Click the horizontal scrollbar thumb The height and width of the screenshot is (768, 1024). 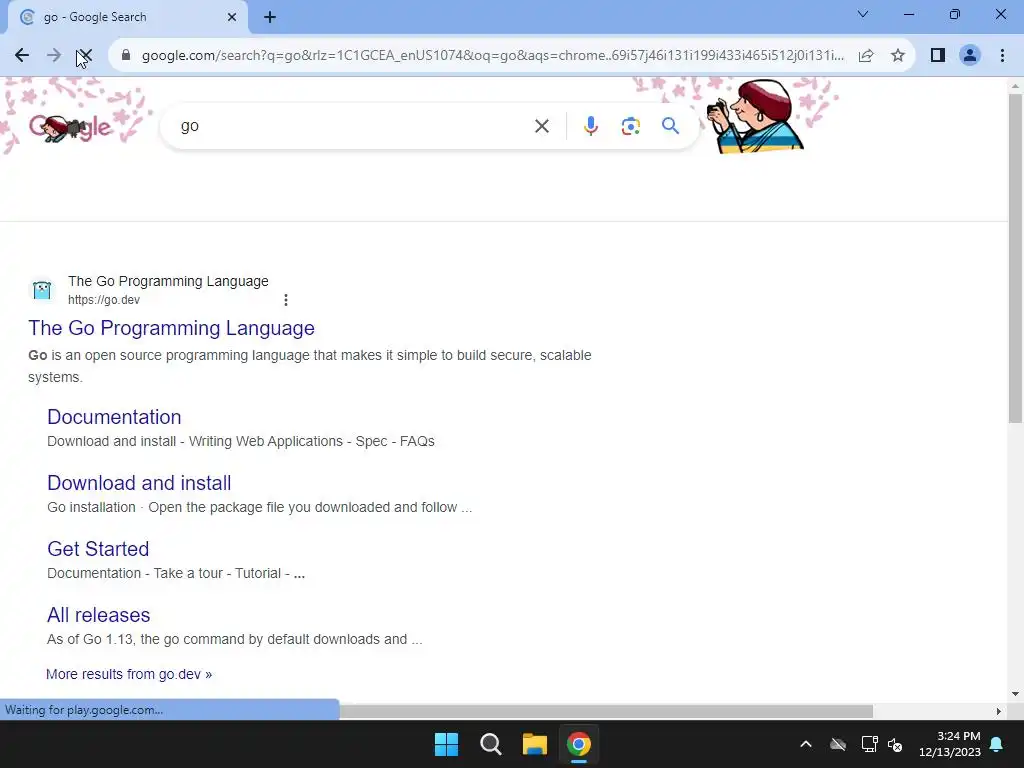pos(606,711)
